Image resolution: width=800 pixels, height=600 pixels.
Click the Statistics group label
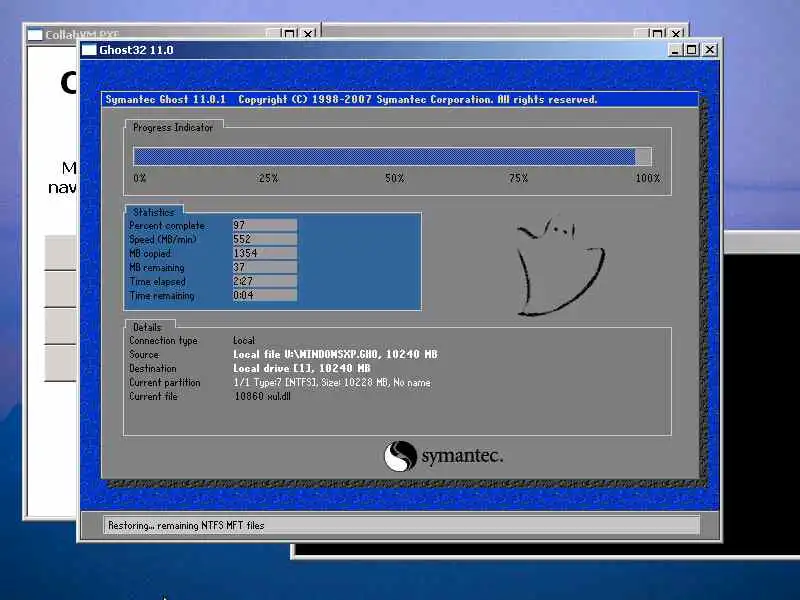point(154,212)
